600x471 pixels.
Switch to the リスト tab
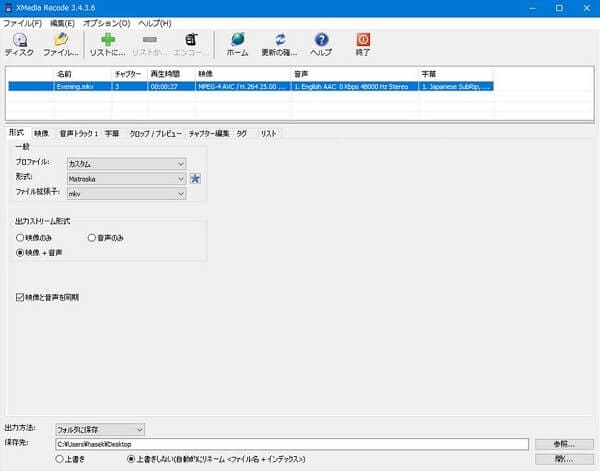click(268, 134)
